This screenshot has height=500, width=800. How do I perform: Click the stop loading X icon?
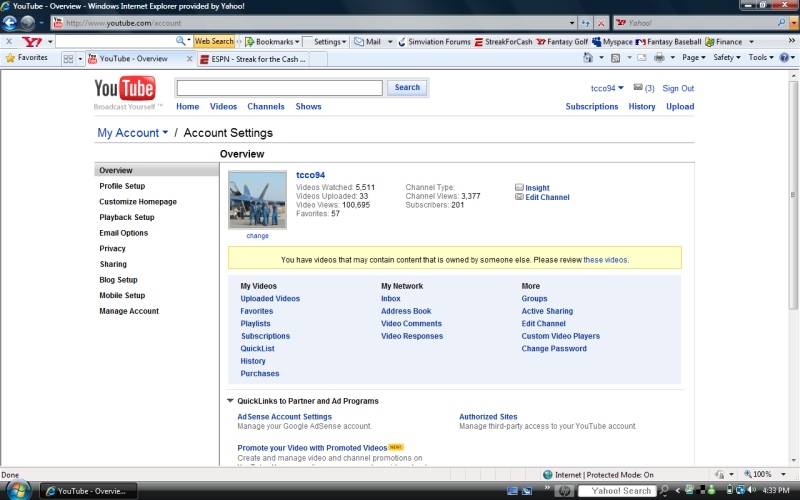pos(600,22)
